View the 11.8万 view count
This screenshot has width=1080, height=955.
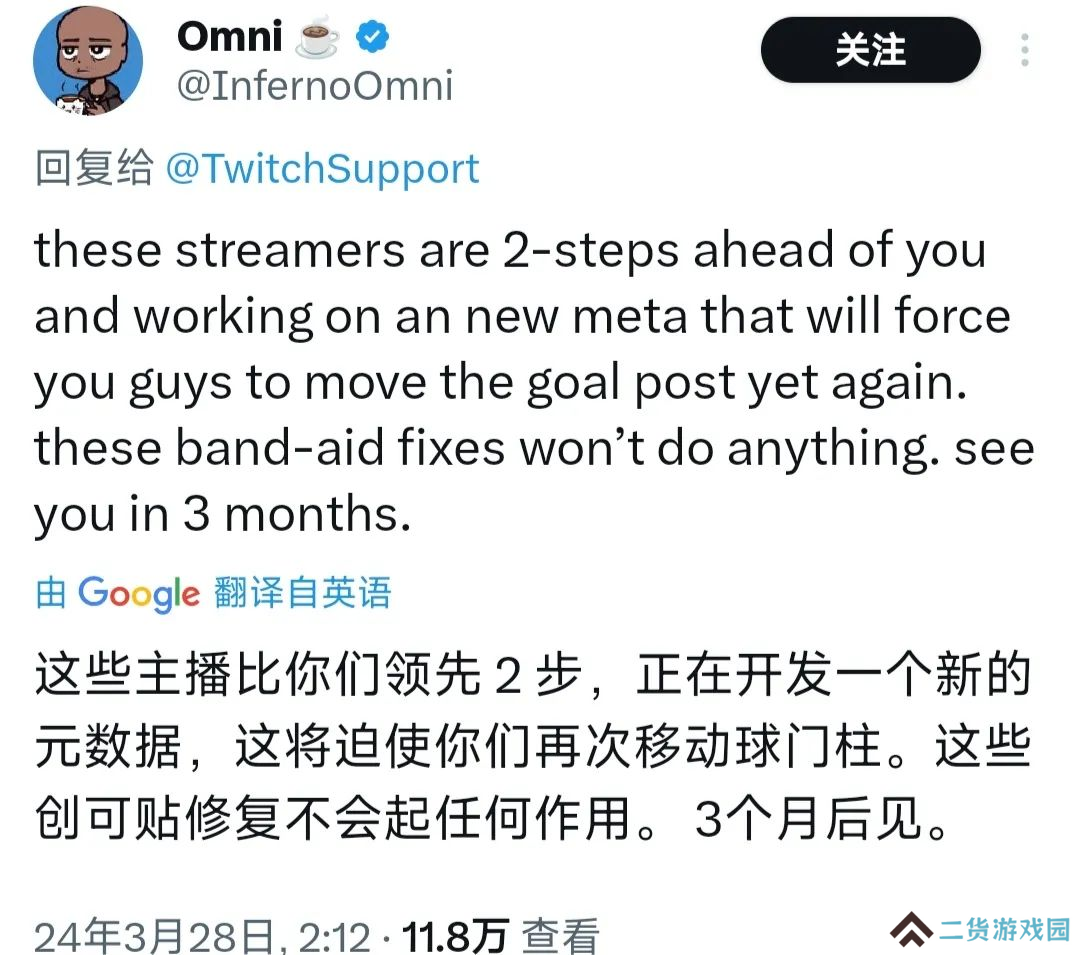(455, 936)
